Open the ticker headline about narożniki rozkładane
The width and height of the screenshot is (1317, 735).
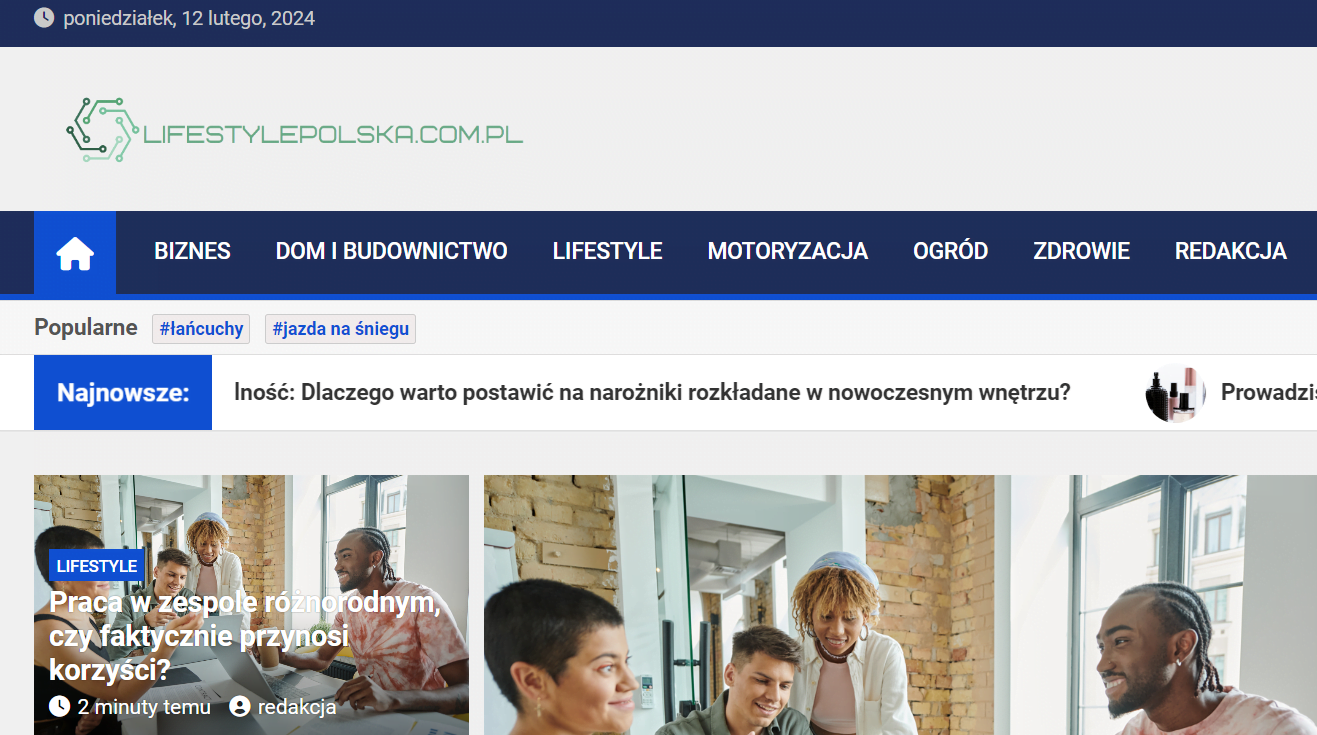click(x=652, y=392)
